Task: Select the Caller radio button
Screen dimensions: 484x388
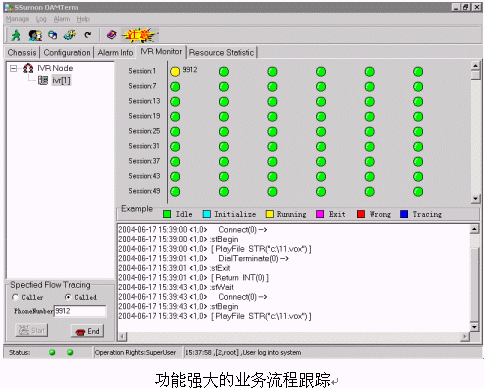Action: 15,297
